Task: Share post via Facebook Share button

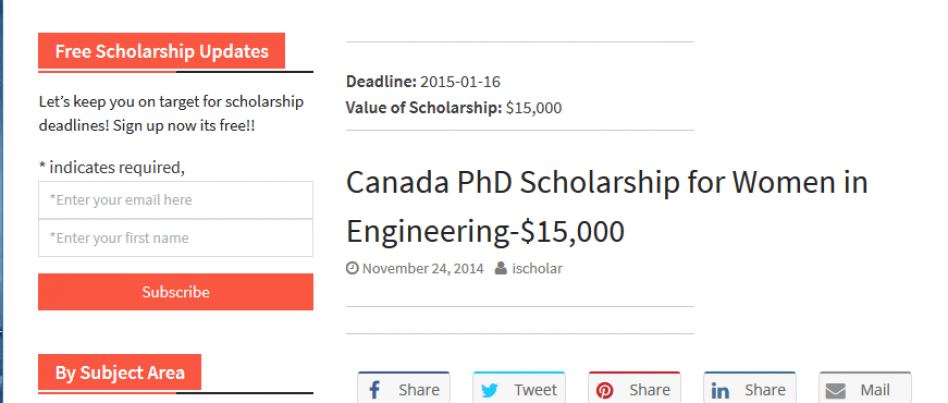Action: (x=403, y=388)
